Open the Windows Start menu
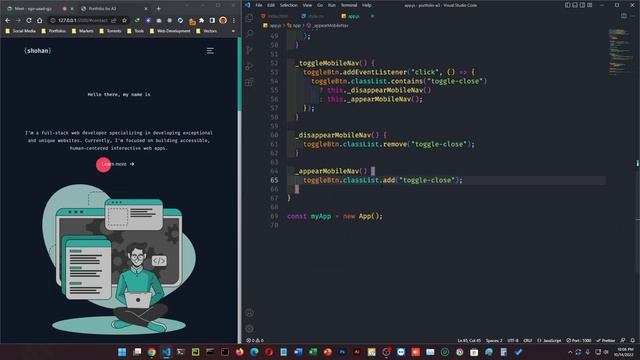 122,352
